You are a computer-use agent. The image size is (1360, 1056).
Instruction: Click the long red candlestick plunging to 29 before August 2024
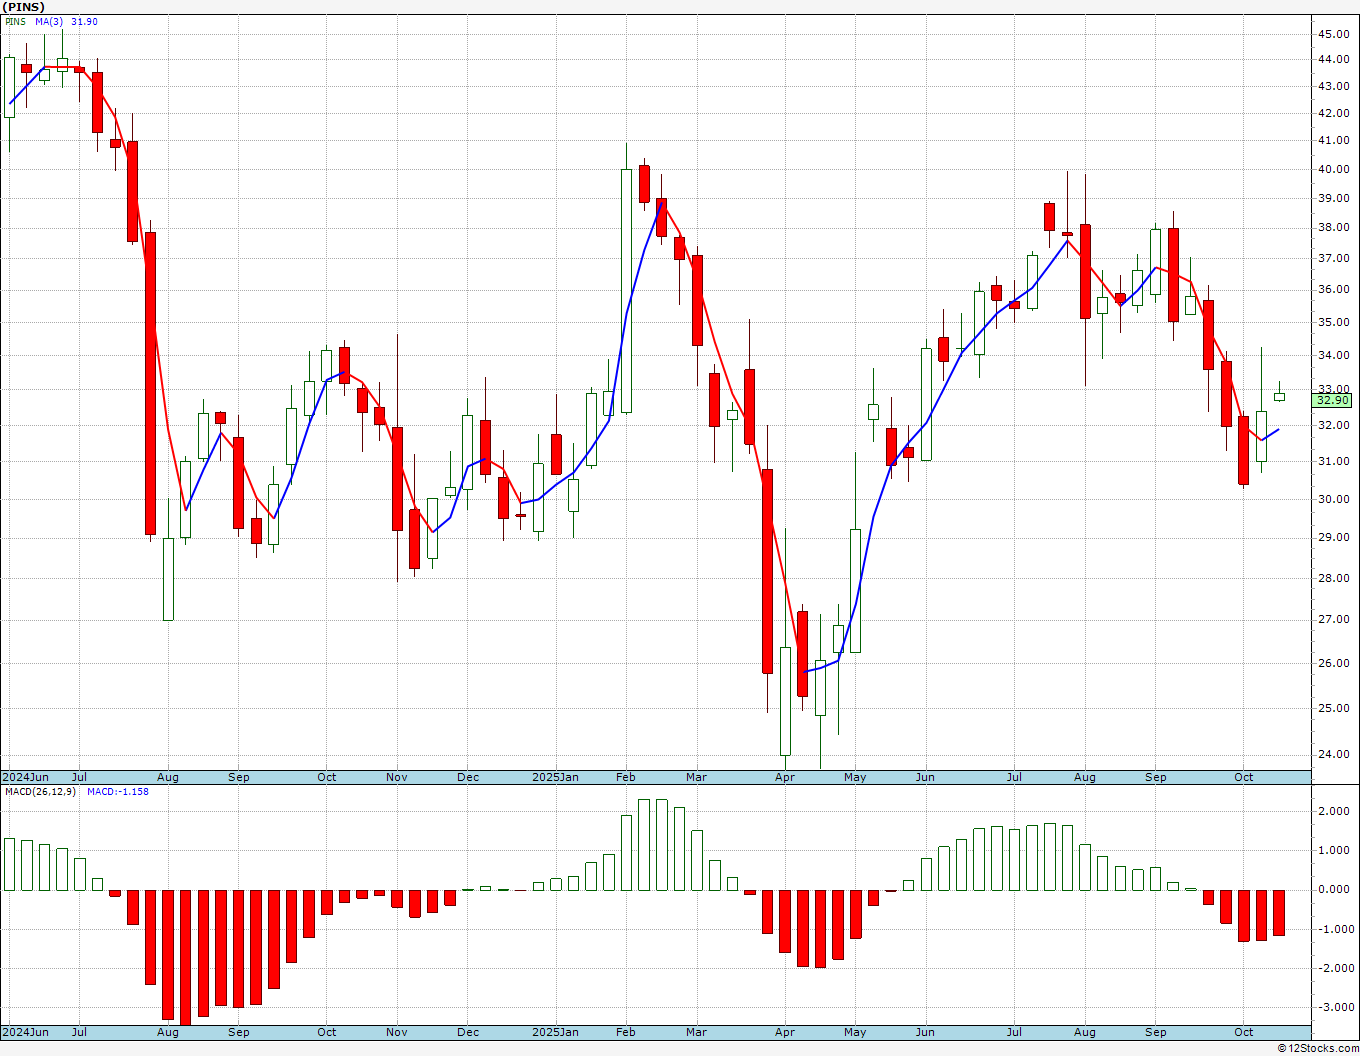tap(150, 383)
